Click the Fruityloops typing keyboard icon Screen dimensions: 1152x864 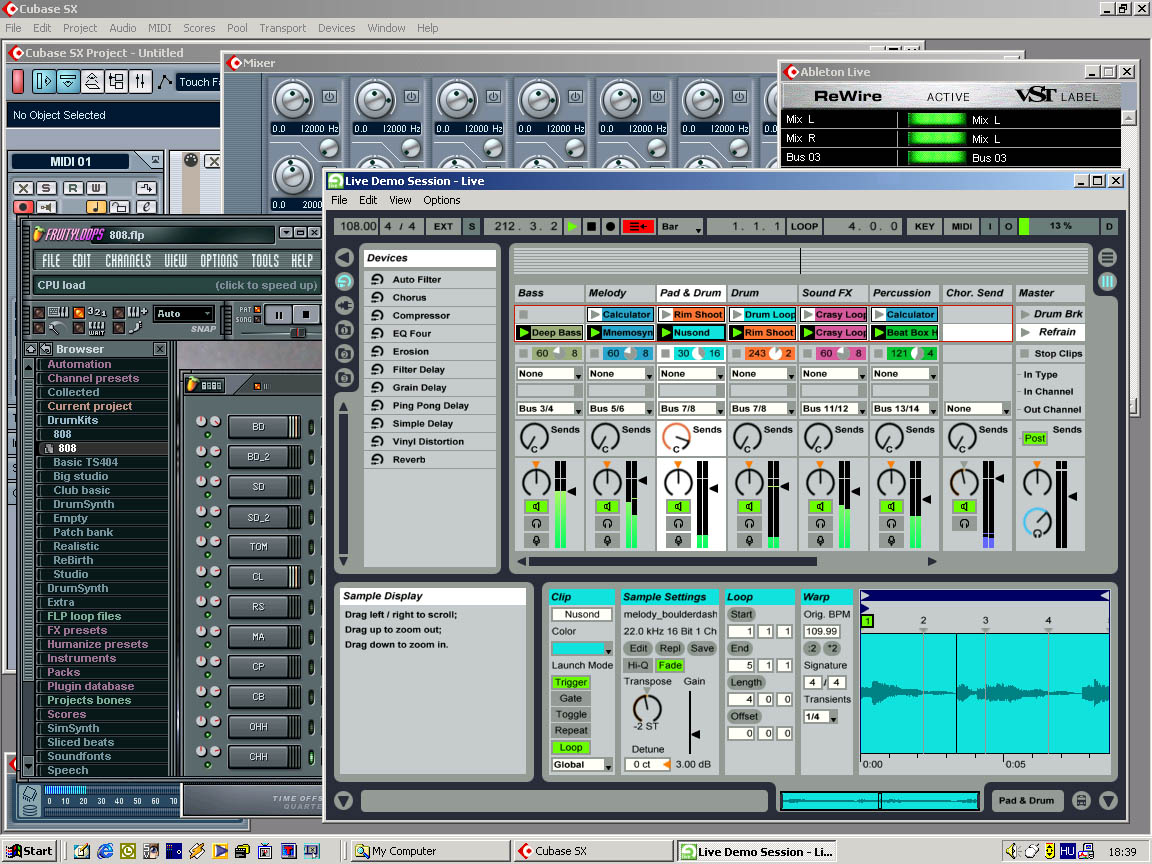click(x=59, y=312)
